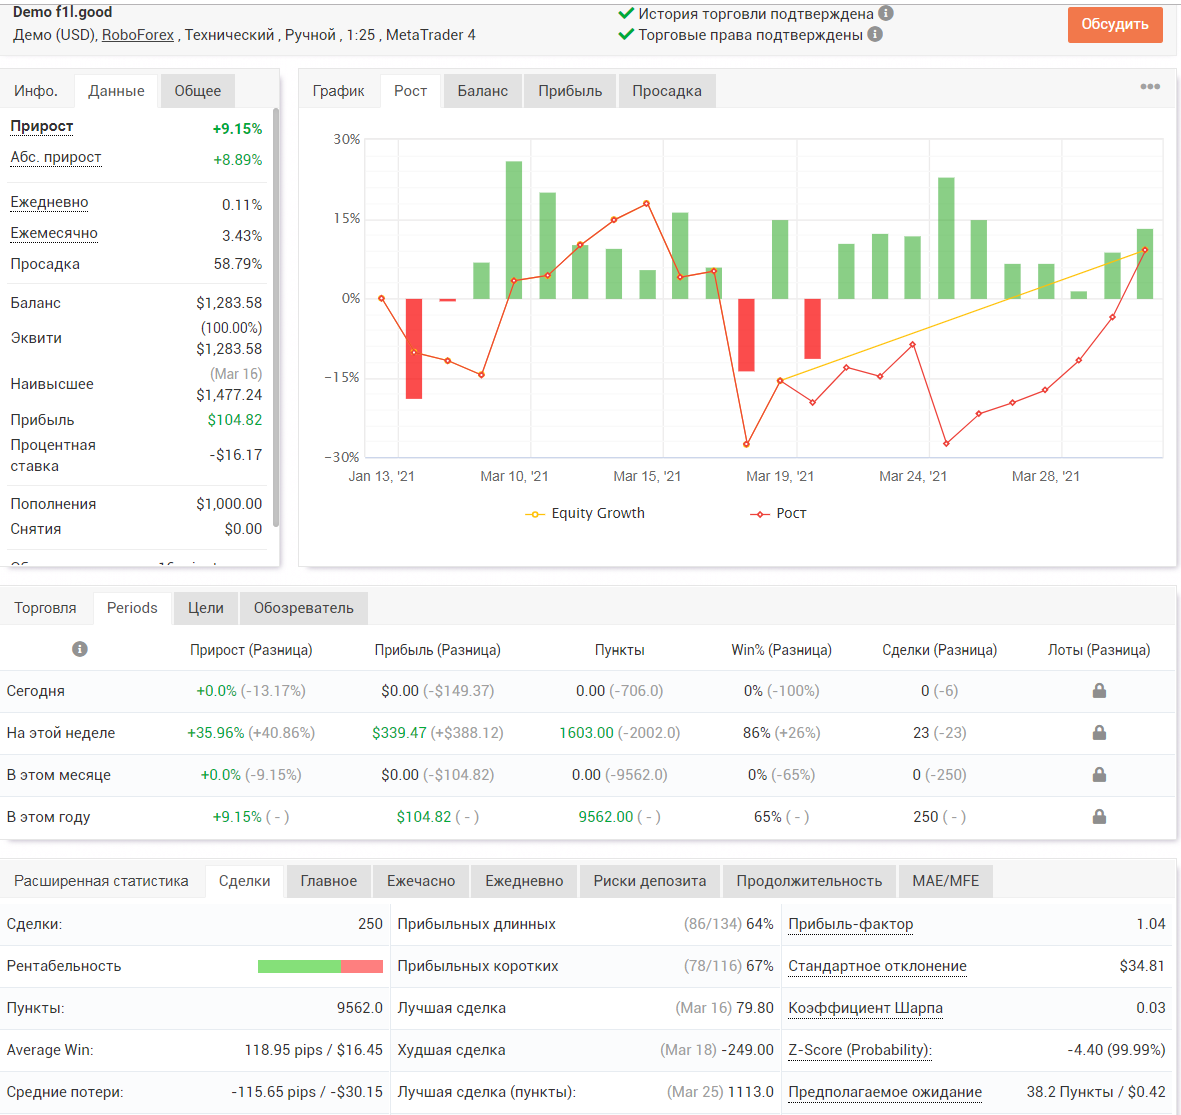Click the Обсудить button
The width and height of the screenshot is (1181, 1115).
click(1115, 24)
